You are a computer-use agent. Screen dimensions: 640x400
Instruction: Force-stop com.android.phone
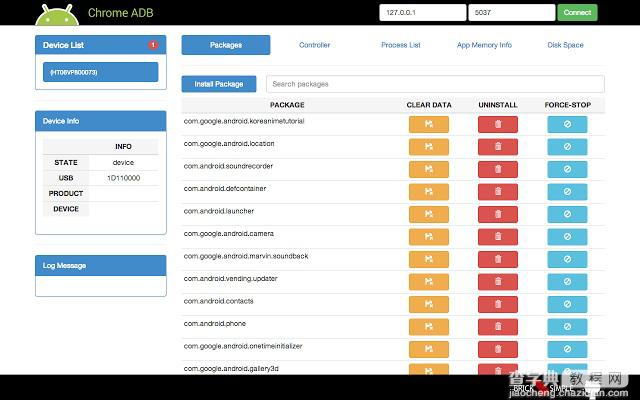click(x=567, y=327)
